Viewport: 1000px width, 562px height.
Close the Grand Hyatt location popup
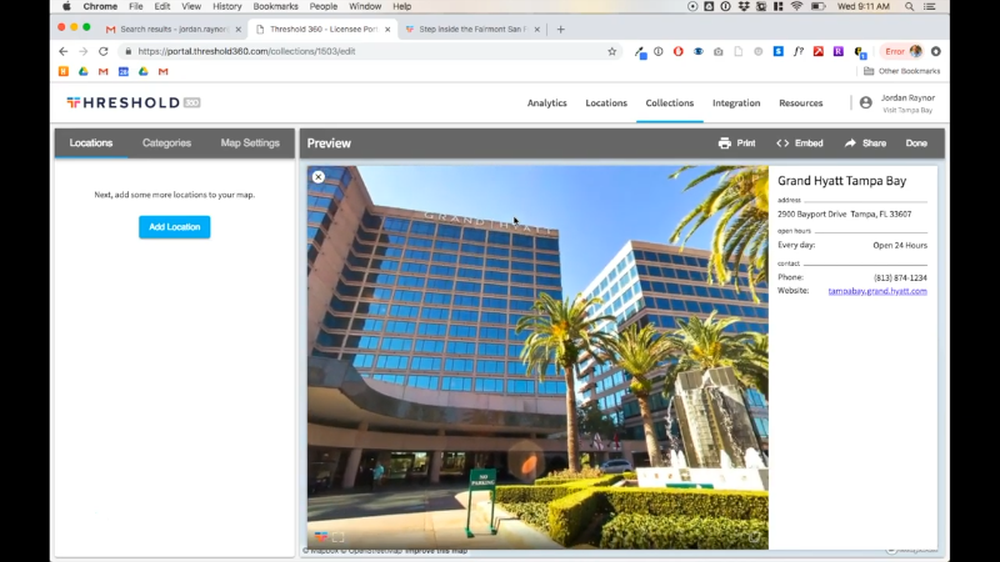318,177
